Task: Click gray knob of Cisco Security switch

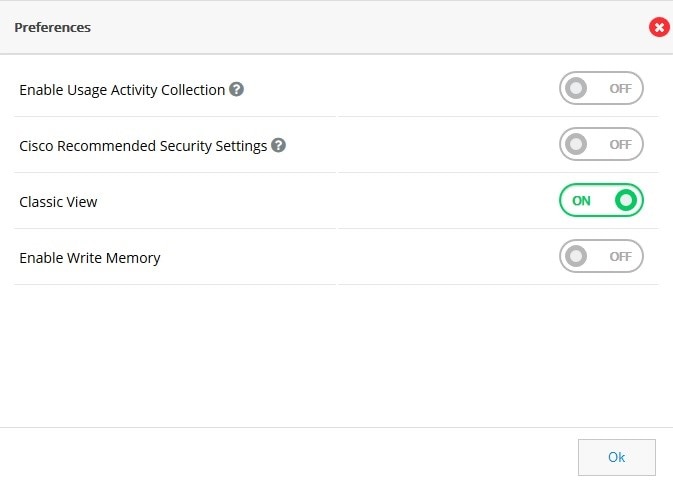Action: 576,144
